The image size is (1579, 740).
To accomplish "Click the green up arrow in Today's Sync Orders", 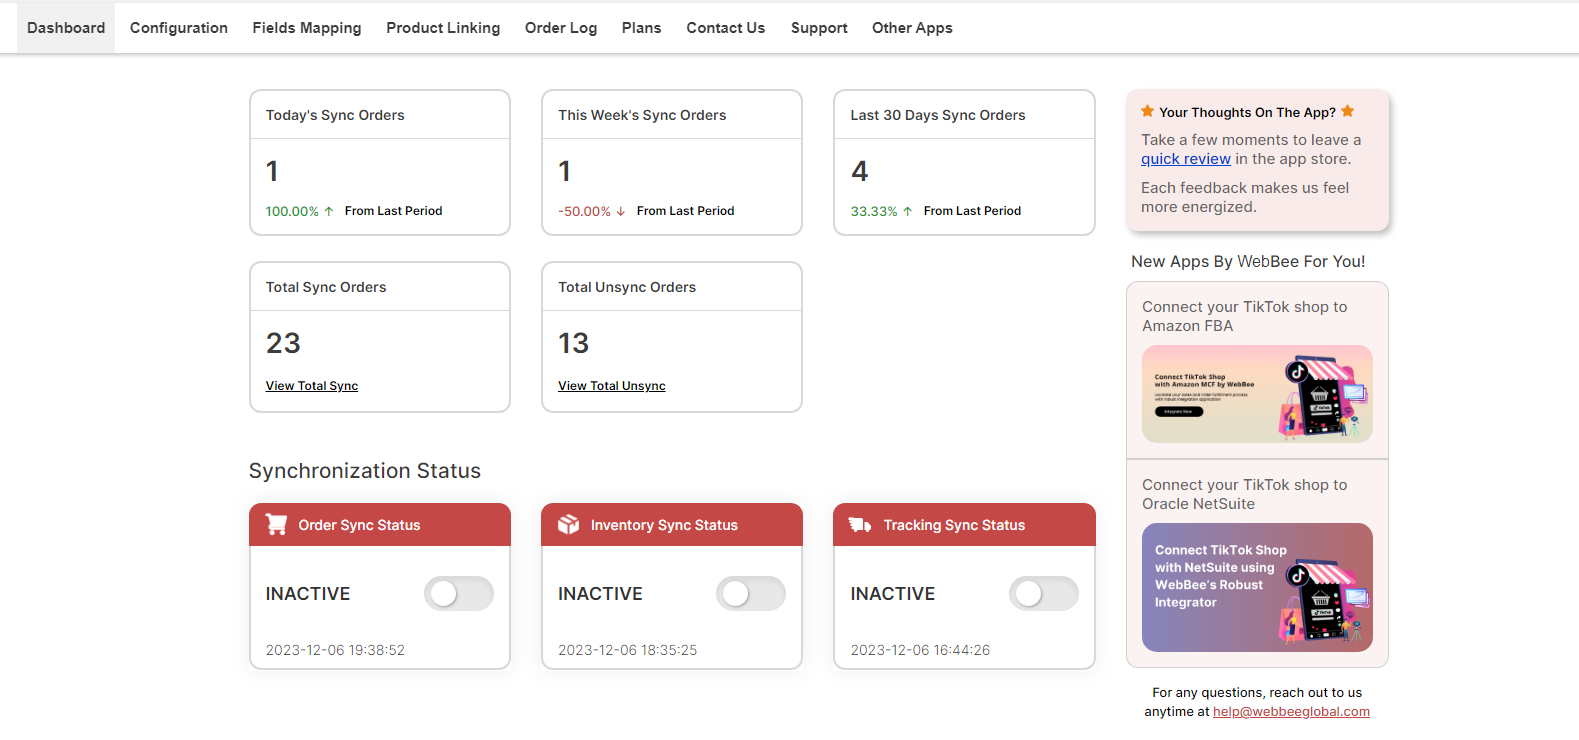I will 329,211.
